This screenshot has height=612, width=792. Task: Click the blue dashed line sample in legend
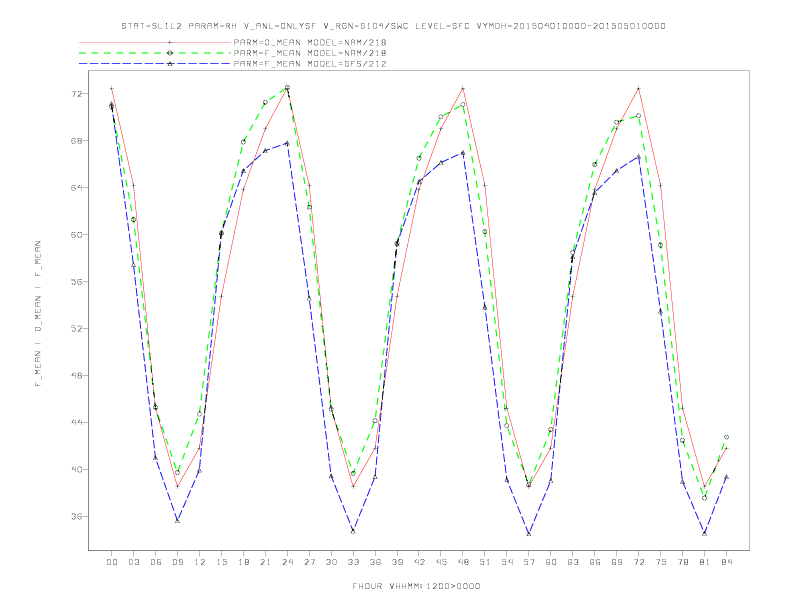155,64
